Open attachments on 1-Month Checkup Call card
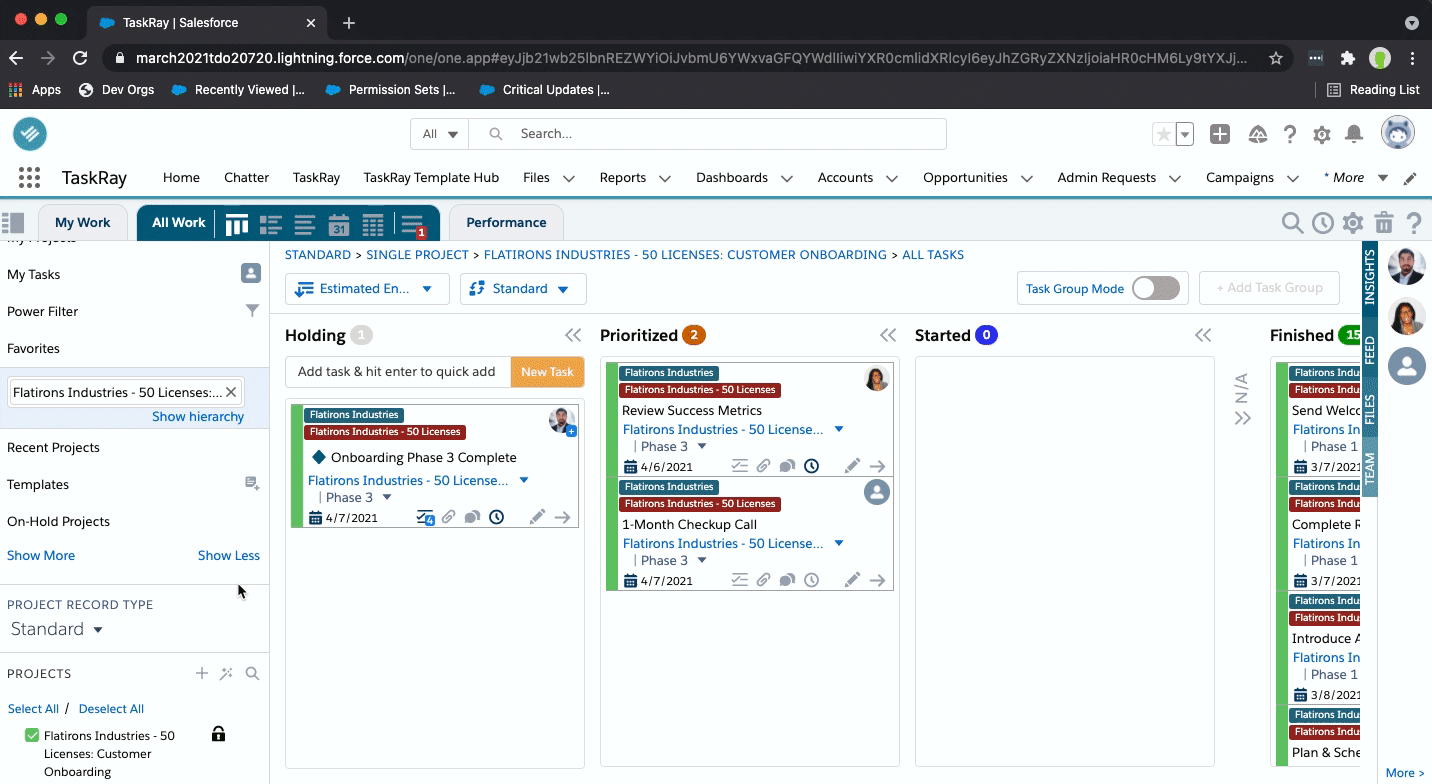Screen dimensions: 1432x784 [763, 580]
